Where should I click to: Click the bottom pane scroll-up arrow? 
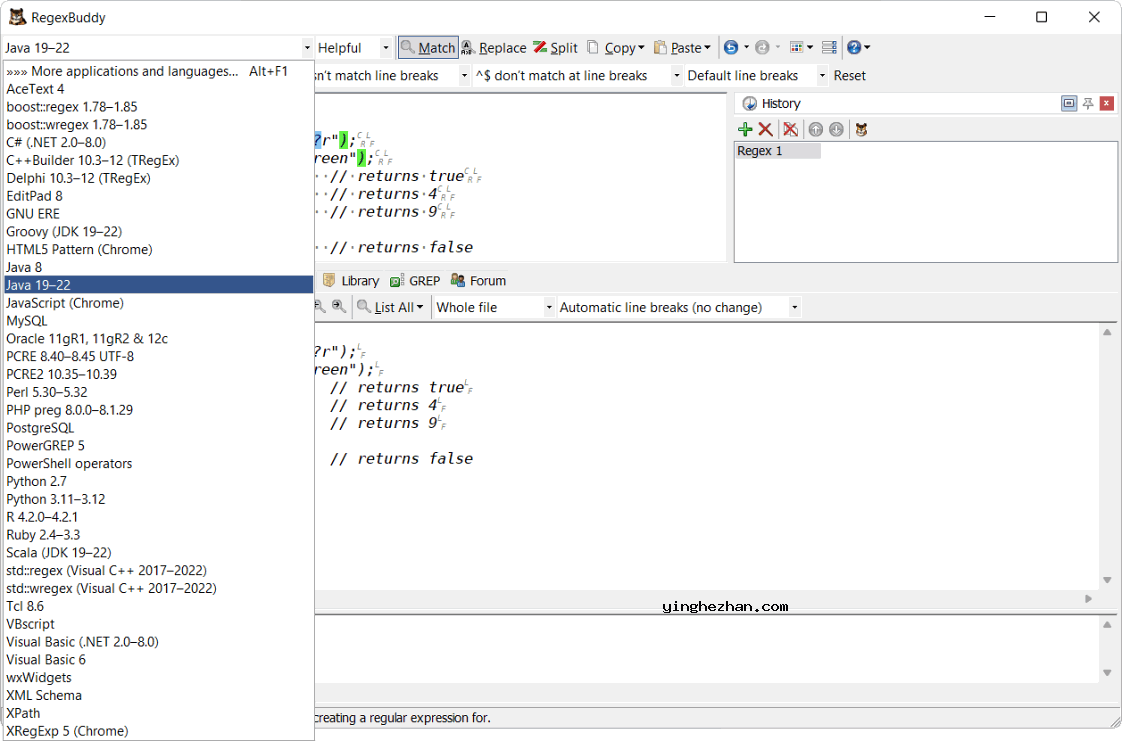[x=1107, y=624]
